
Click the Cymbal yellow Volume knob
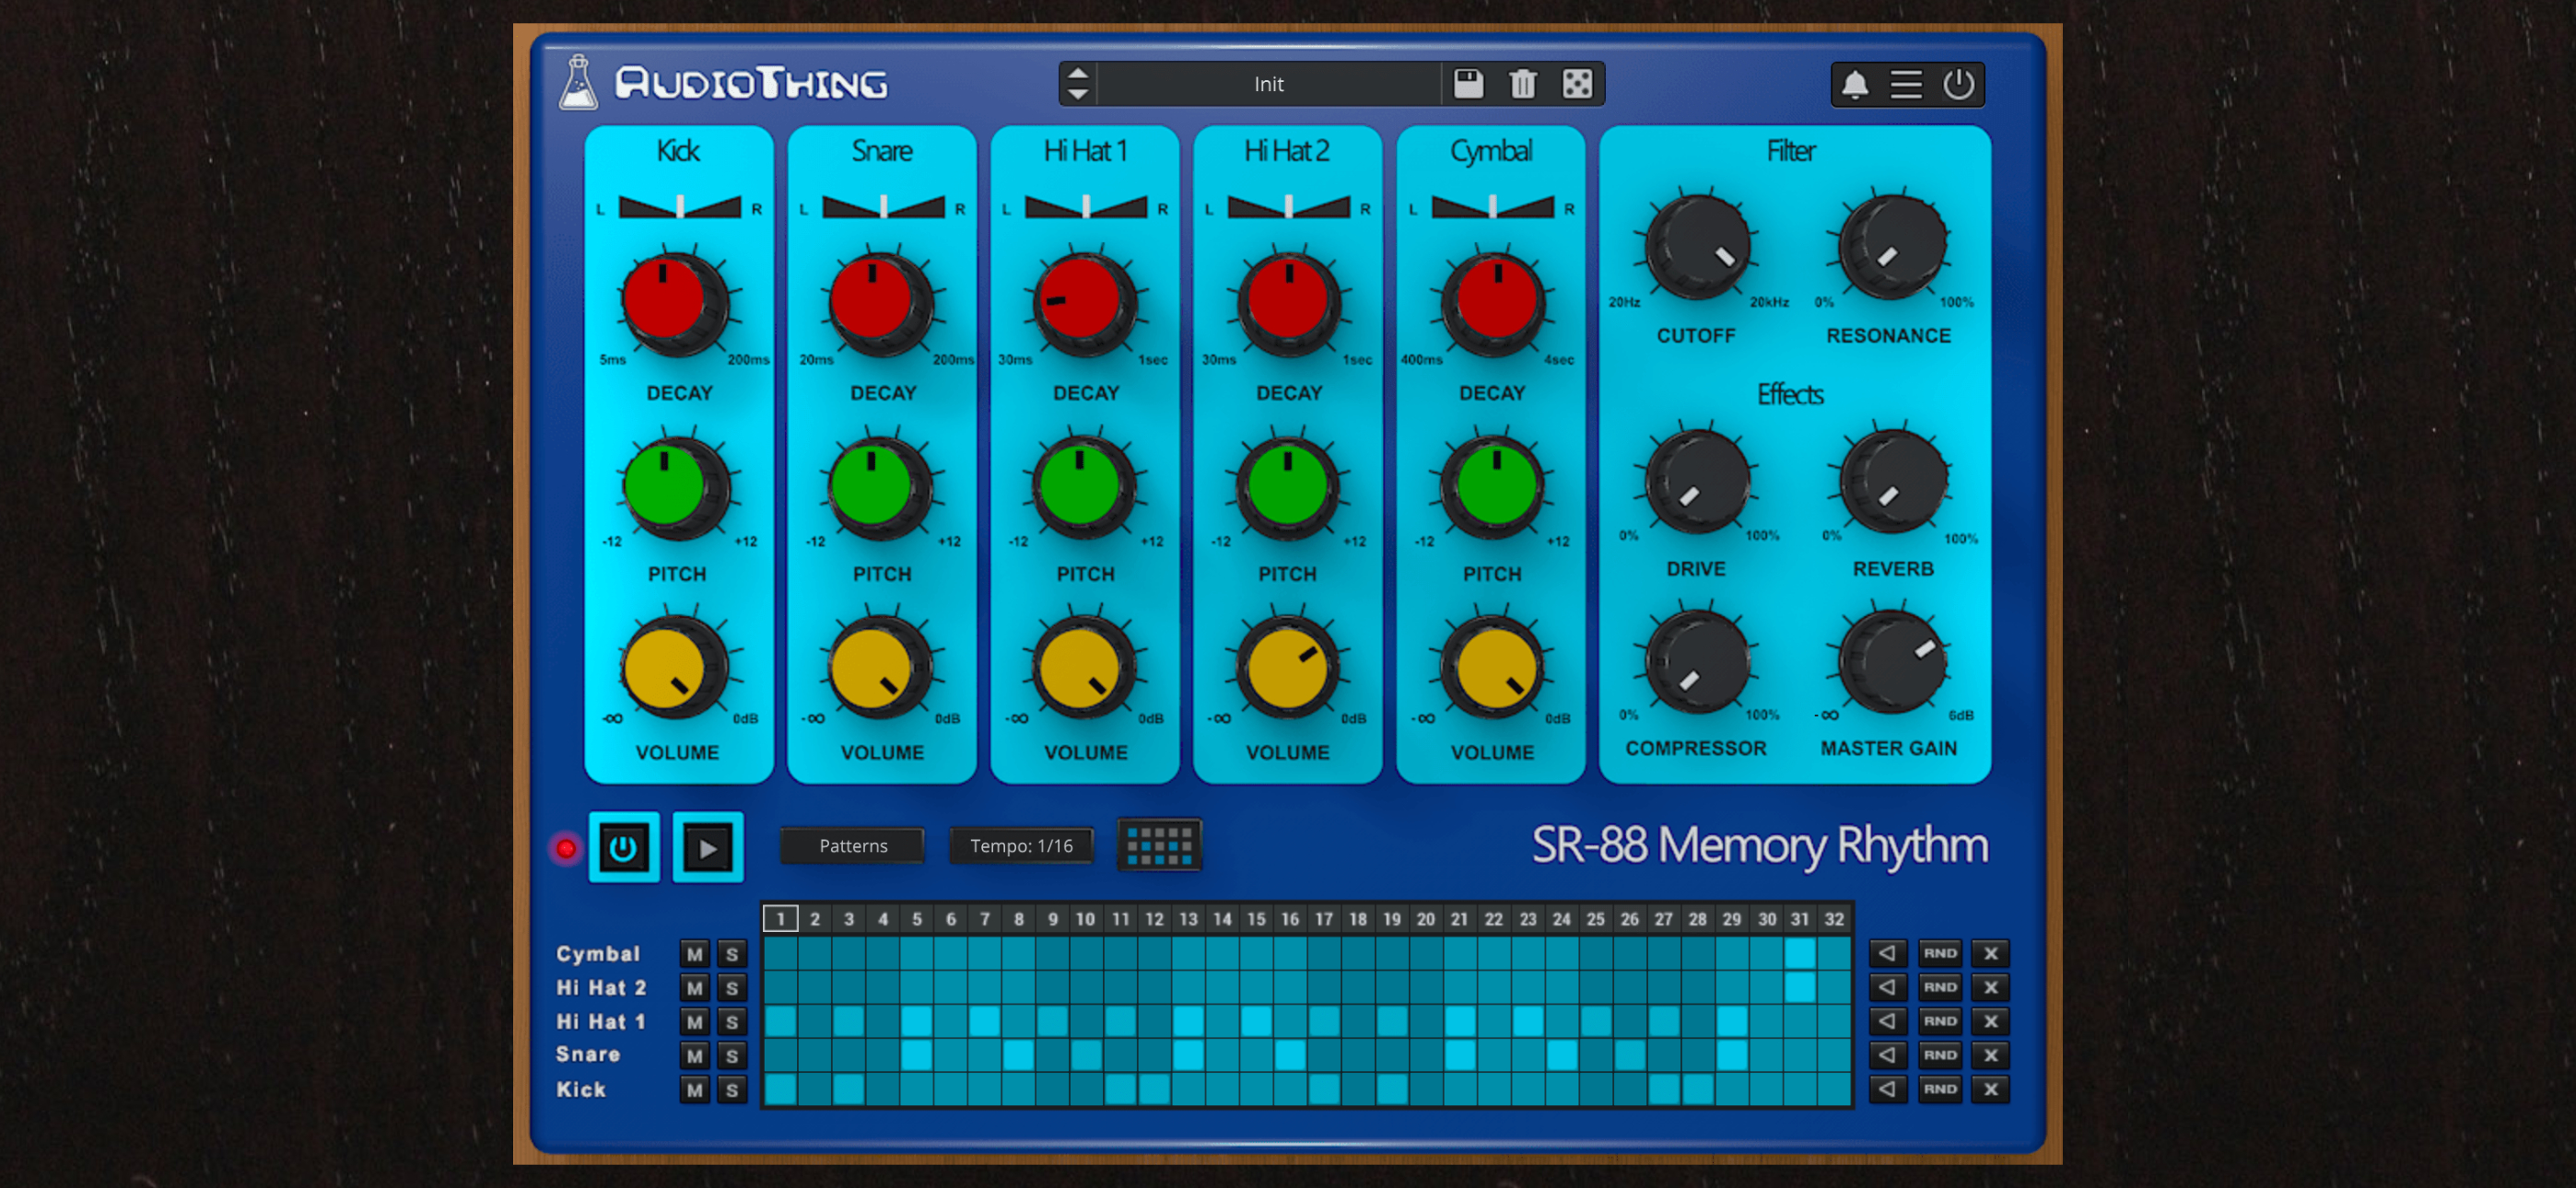pyautogui.click(x=1494, y=669)
